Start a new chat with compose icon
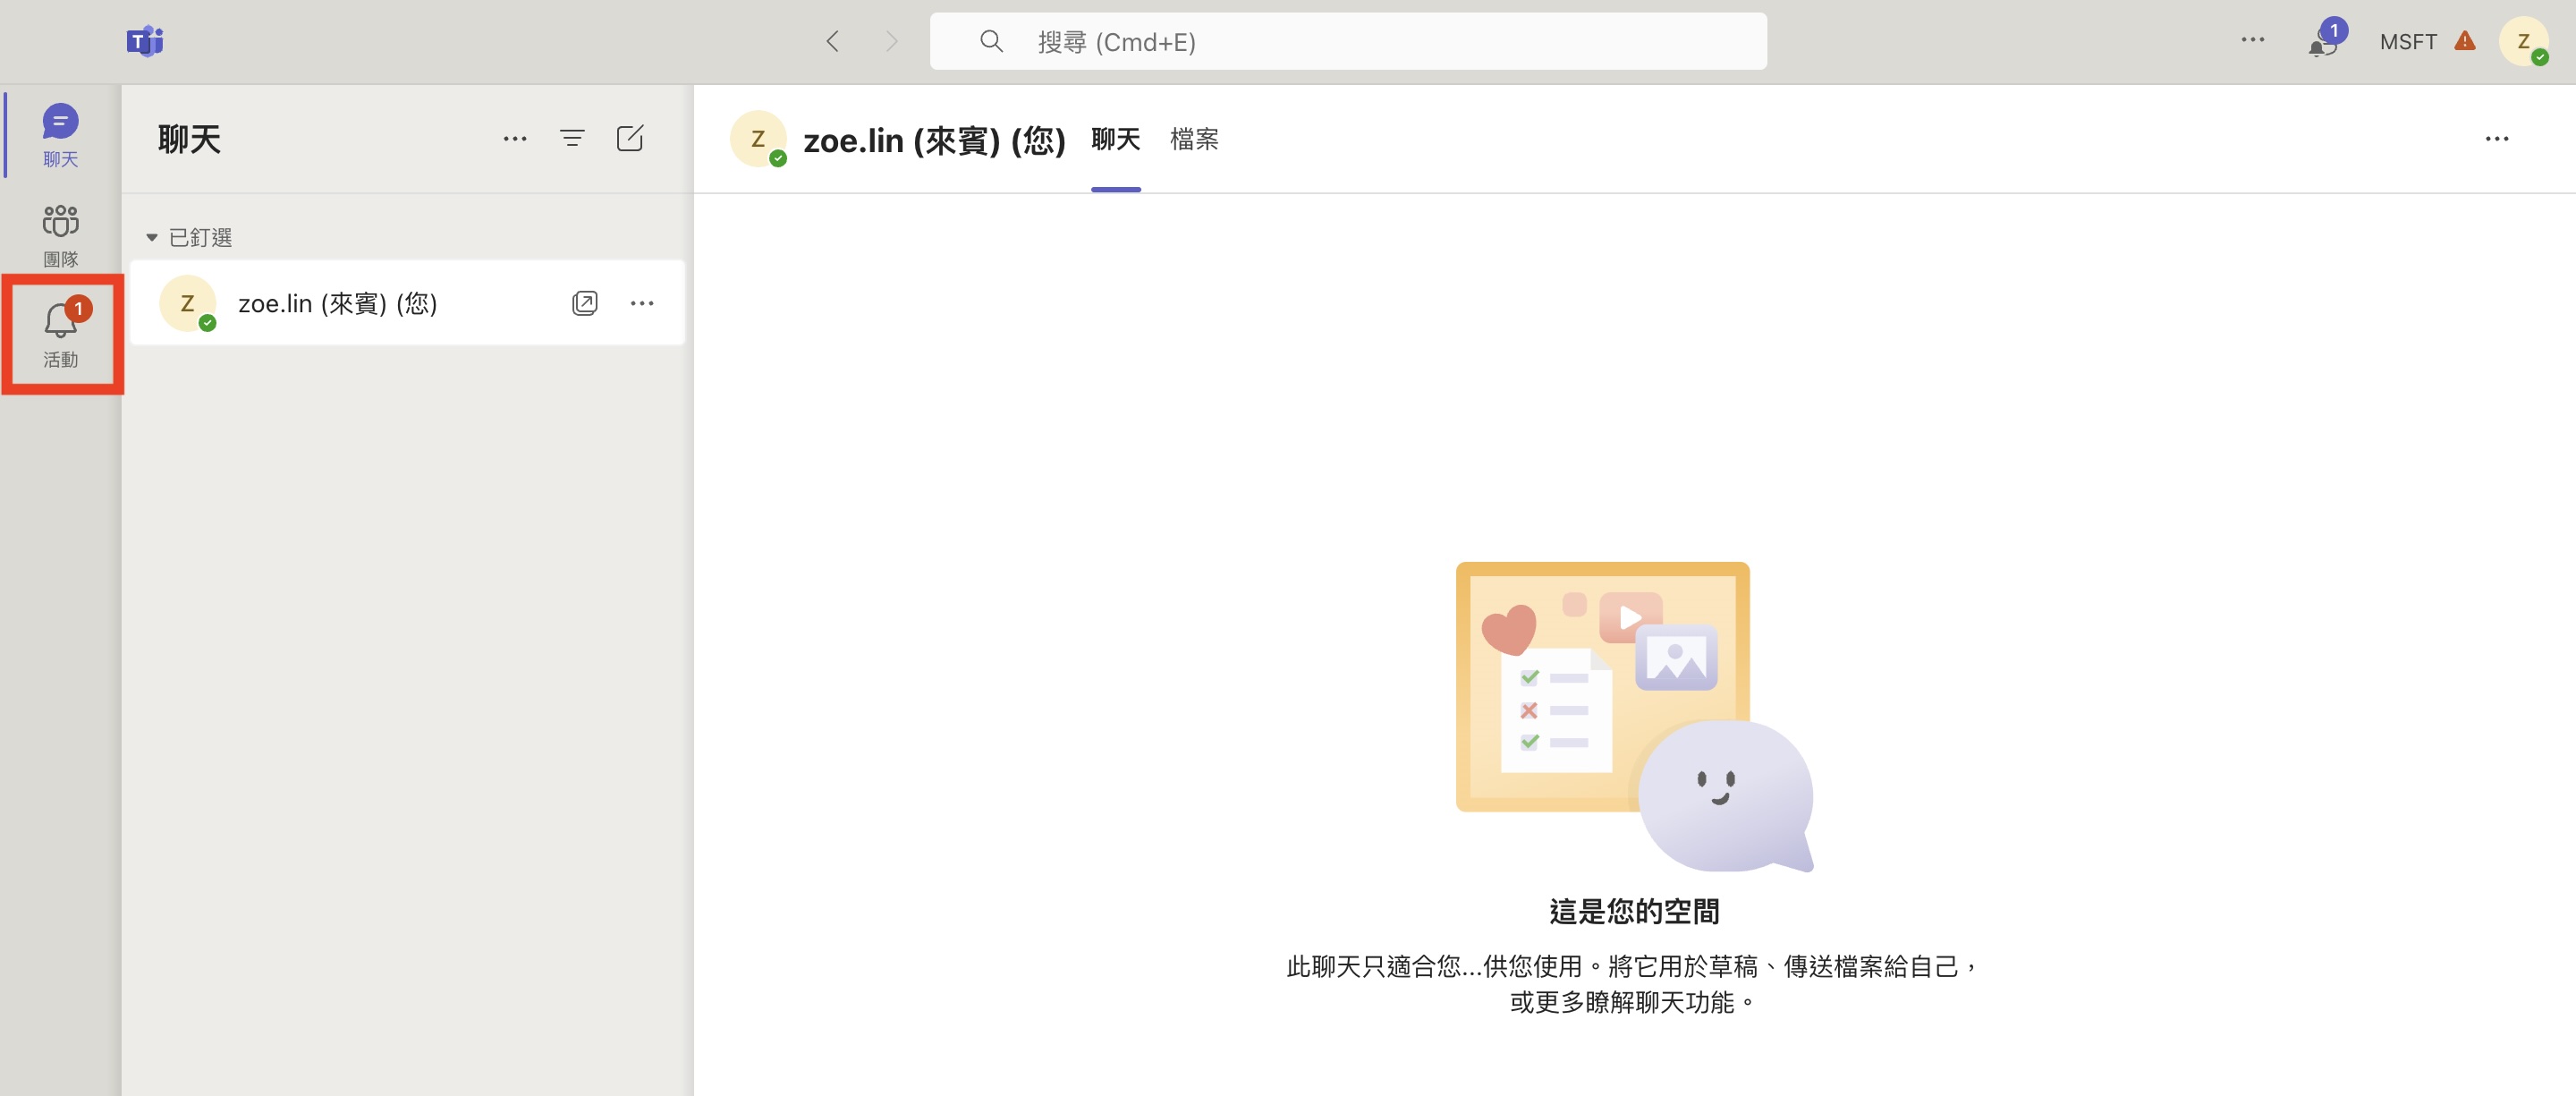Viewport: 2576px width, 1096px height. [x=630, y=138]
